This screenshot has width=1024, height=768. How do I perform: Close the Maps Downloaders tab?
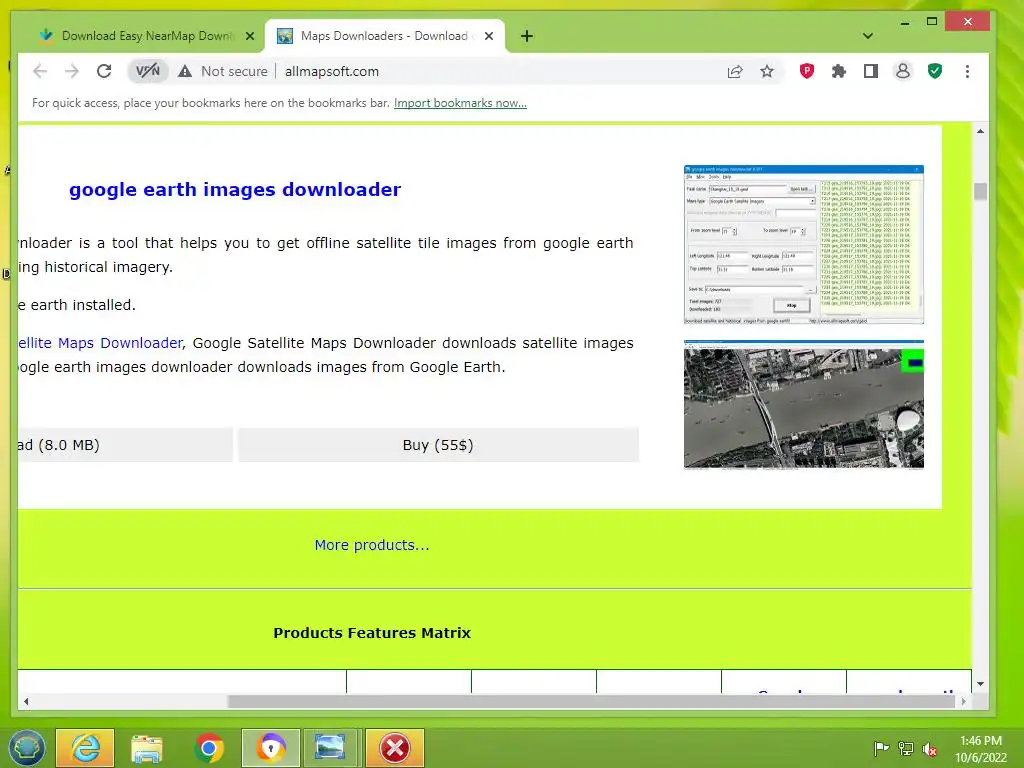pyautogui.click(x=488, y=36)
